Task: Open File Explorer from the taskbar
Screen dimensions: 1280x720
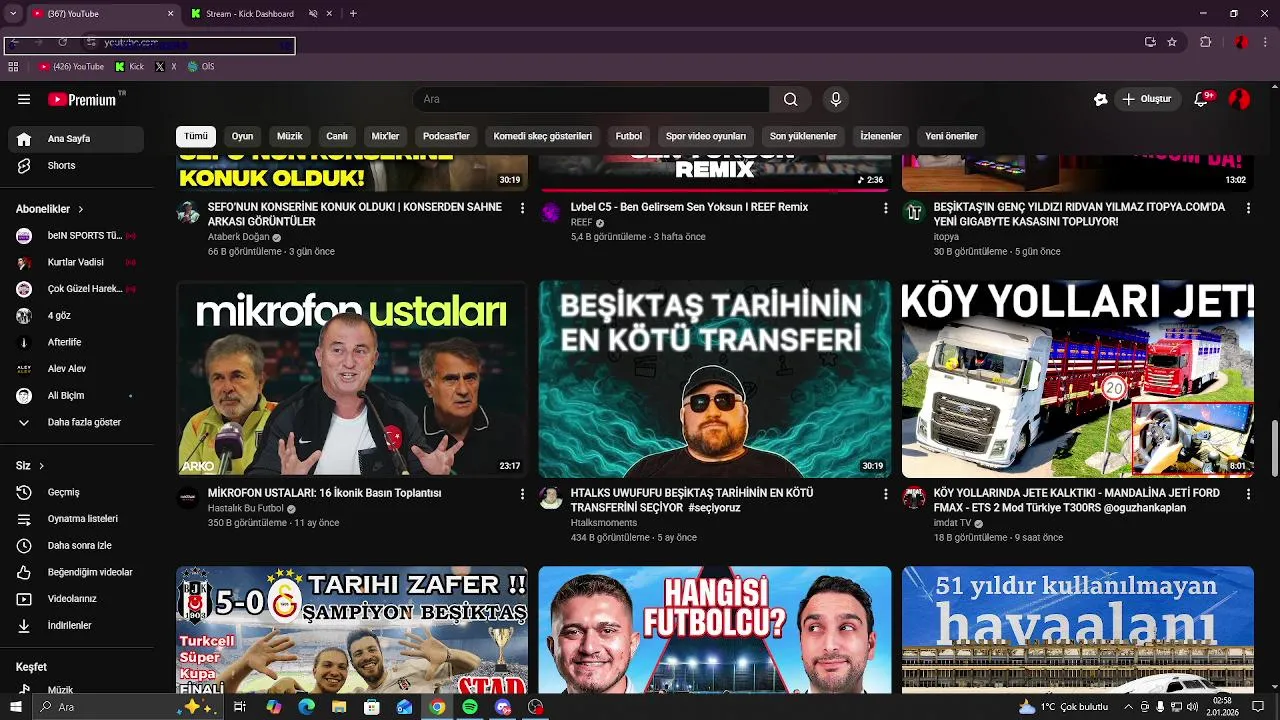Action: [339, 707]
